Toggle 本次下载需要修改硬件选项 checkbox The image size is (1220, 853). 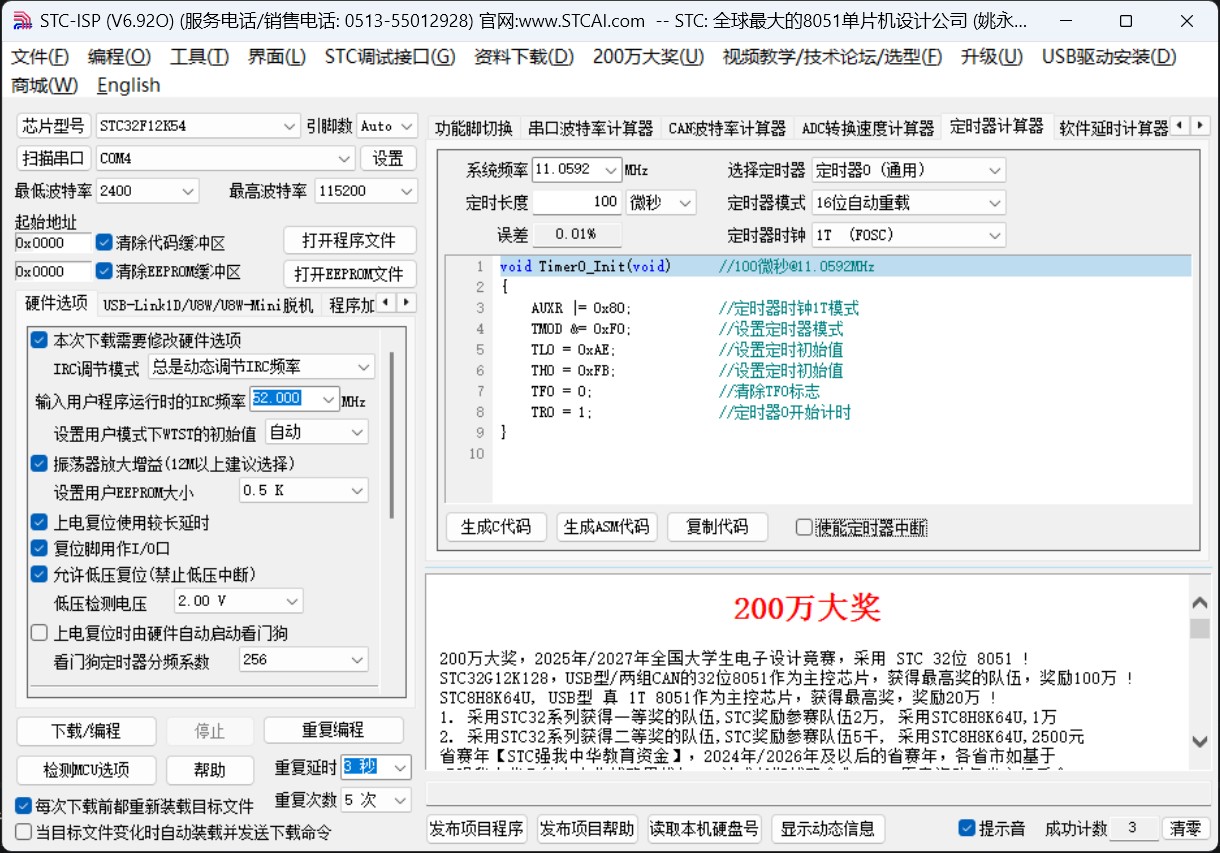point(39,340)
